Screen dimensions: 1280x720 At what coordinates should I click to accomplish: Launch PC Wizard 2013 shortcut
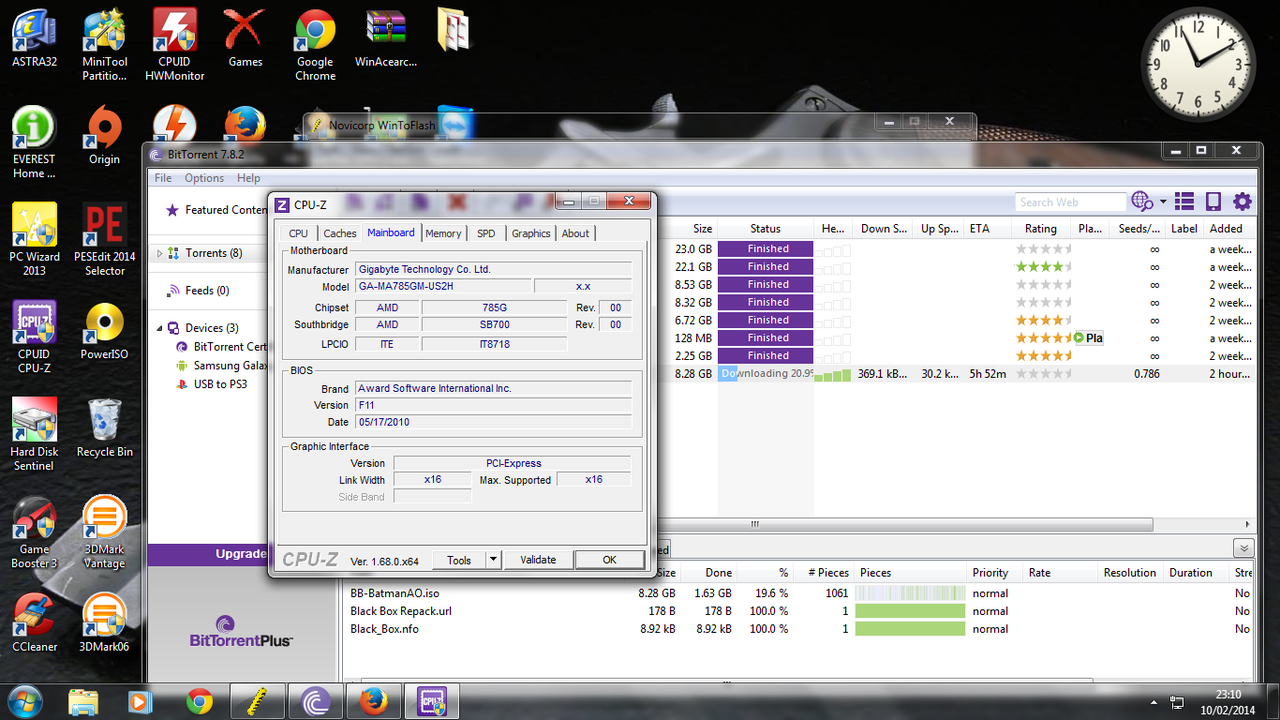tap(34, 240)
